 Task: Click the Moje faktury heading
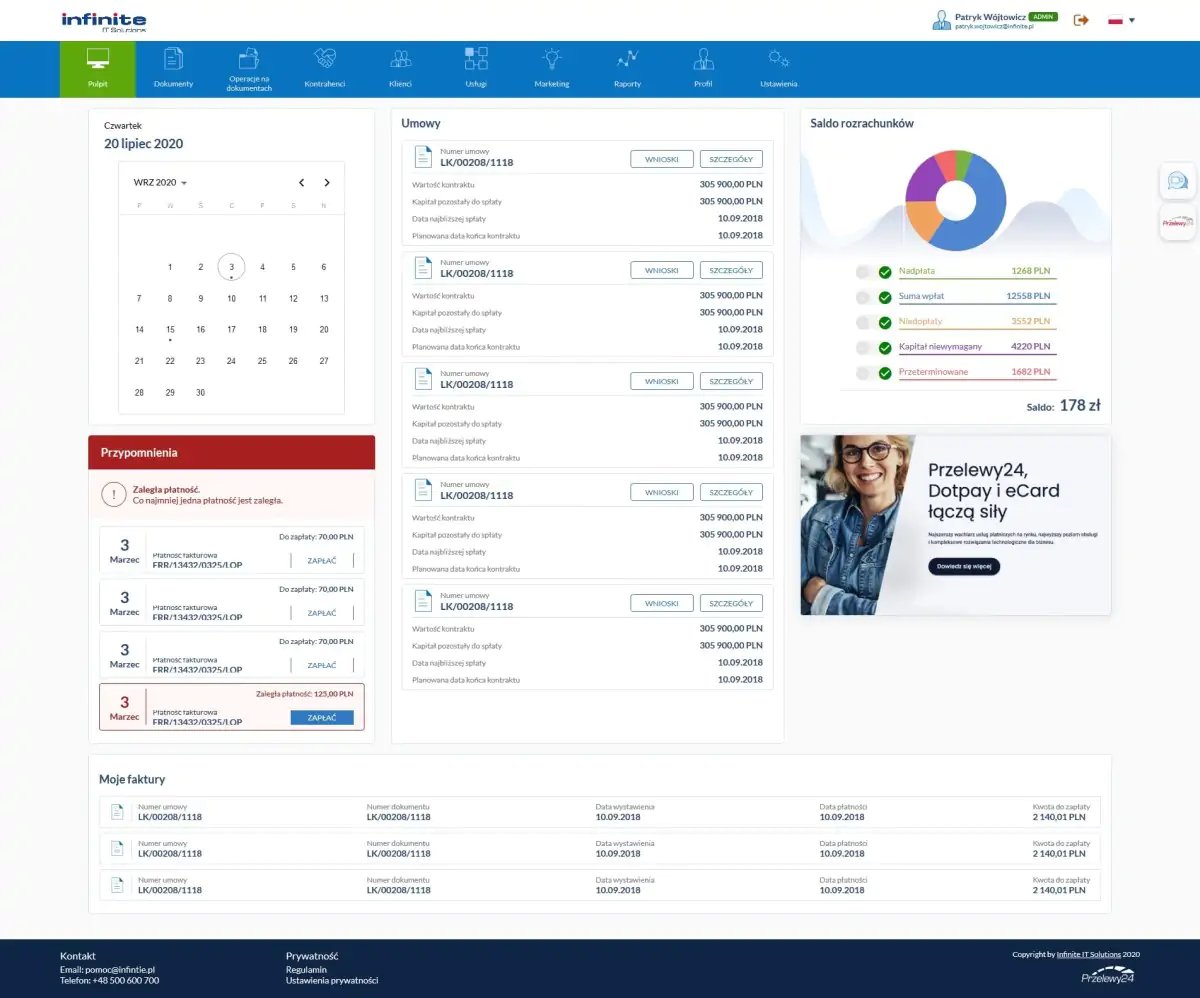[x=132, y=779]
